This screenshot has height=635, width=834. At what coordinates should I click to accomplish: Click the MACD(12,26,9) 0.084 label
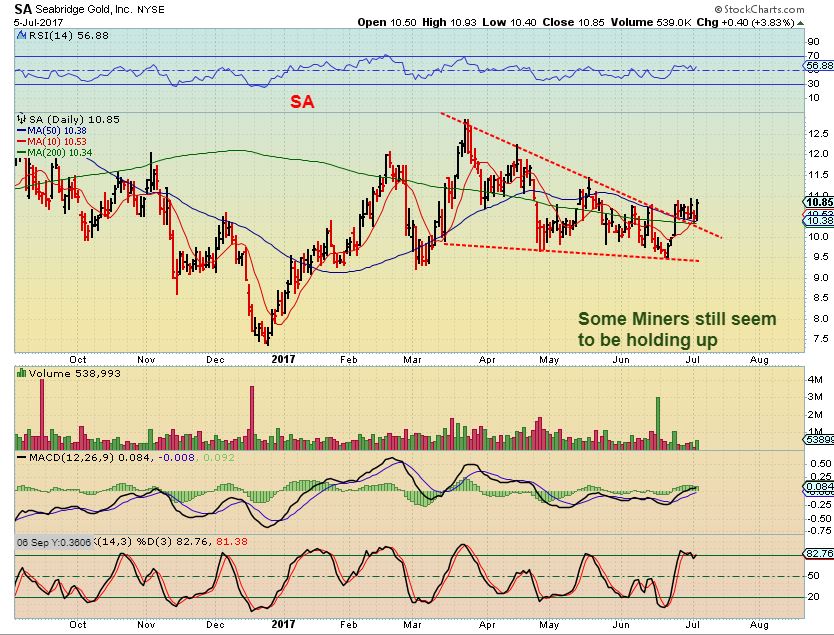[x=90, y=457]
